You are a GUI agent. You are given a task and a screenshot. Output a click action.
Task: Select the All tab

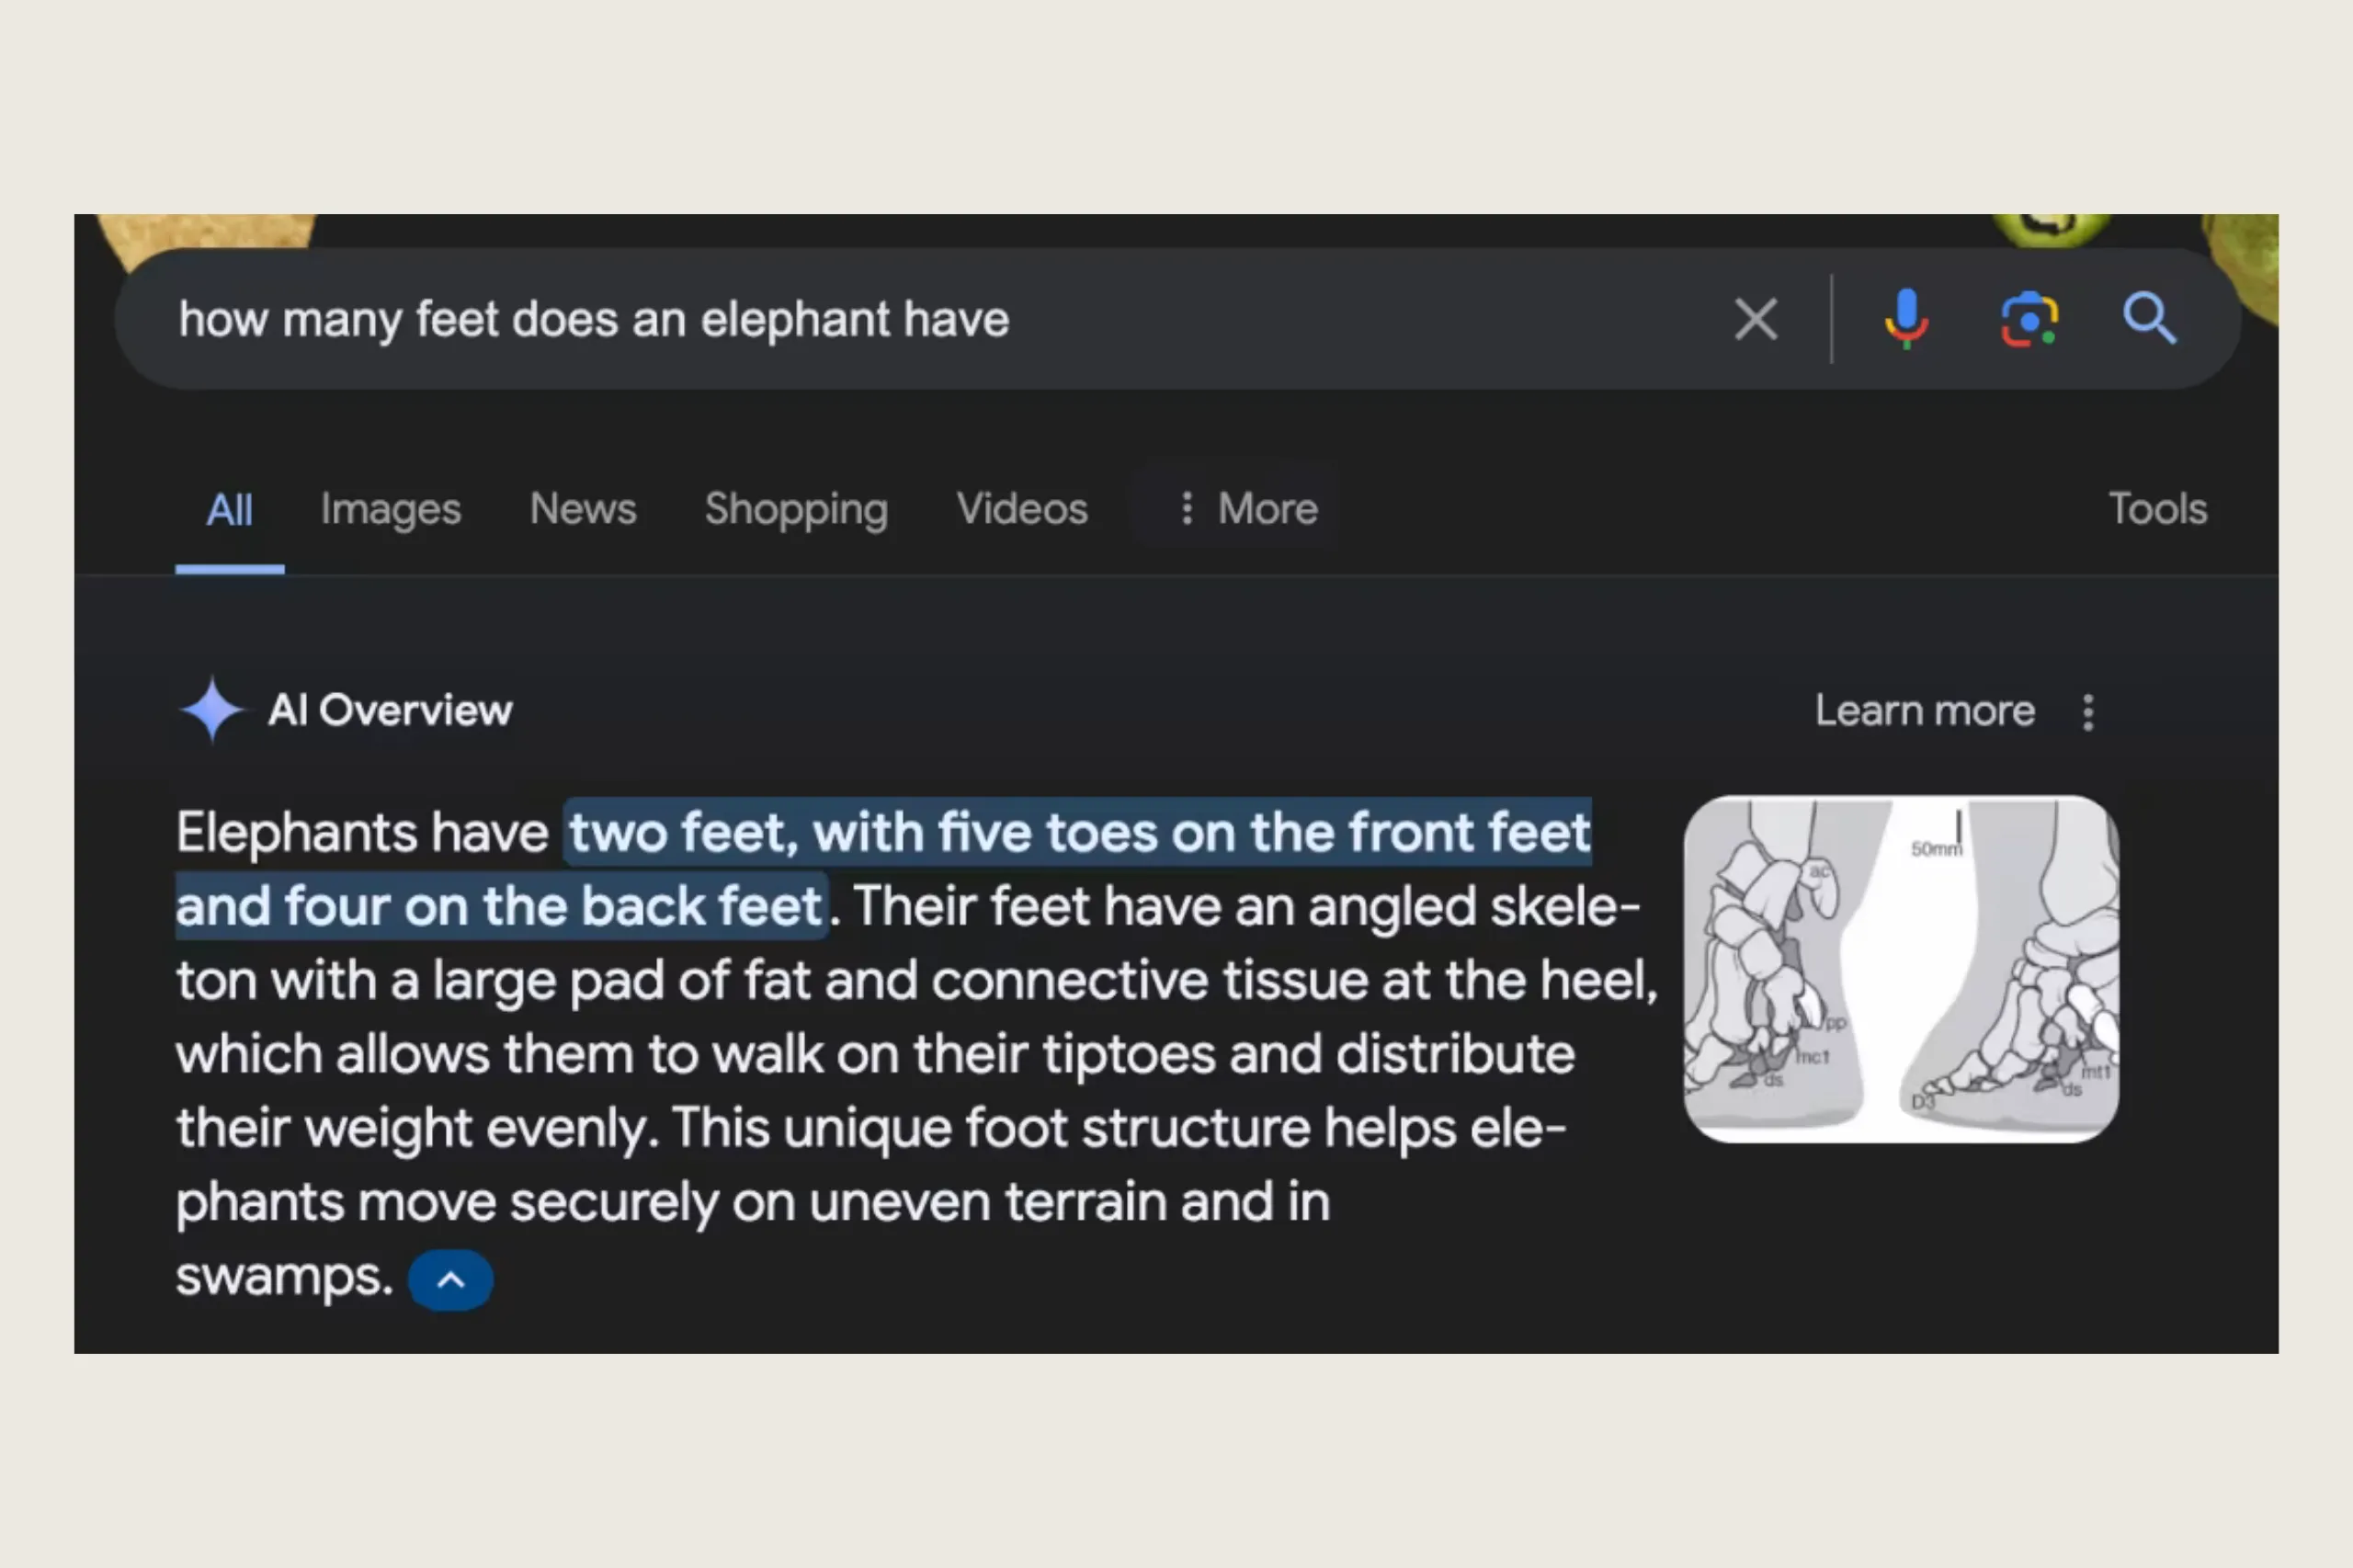(x=227, y=507)
